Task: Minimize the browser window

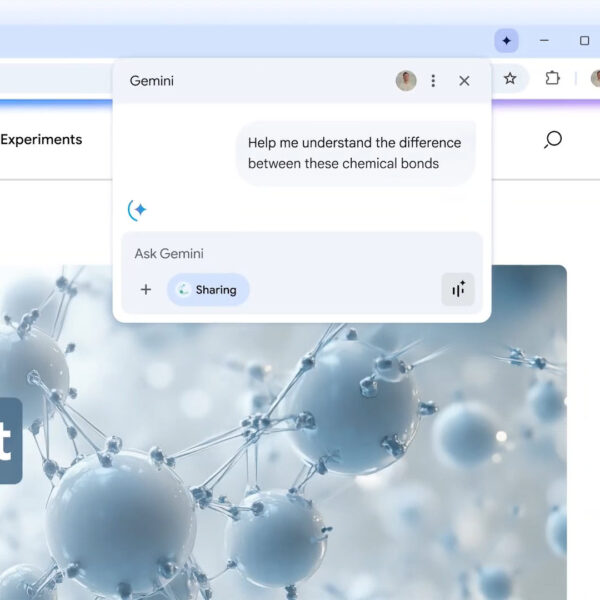Action: [x=544, y=40]
